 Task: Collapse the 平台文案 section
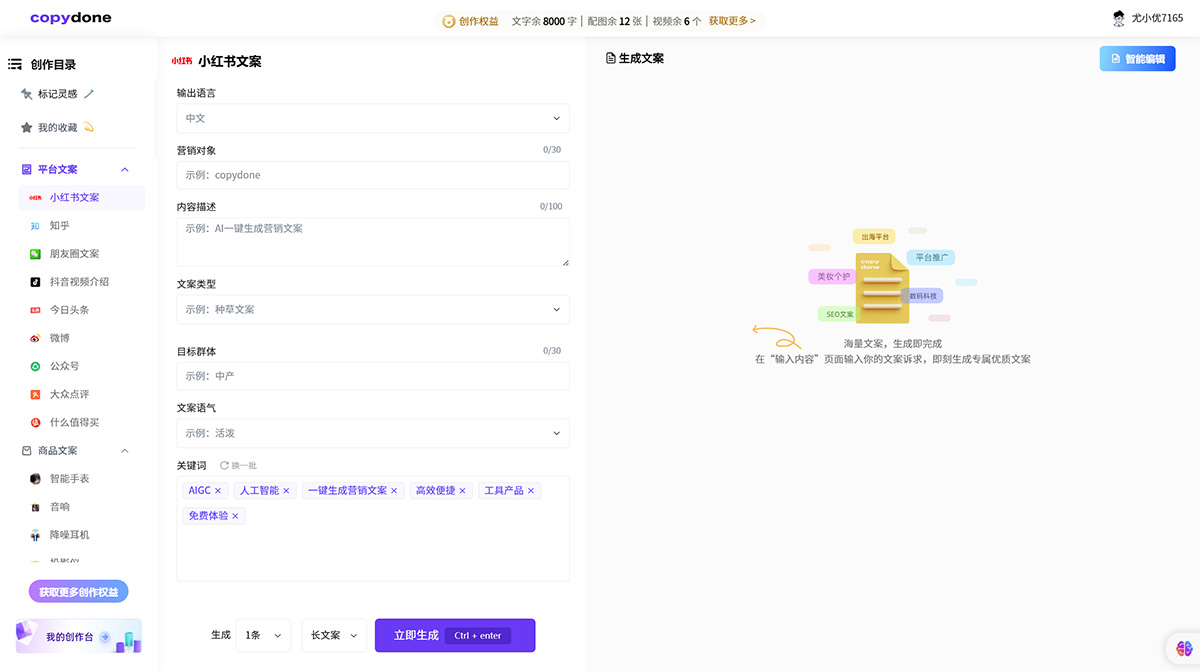tap(124, 169)
